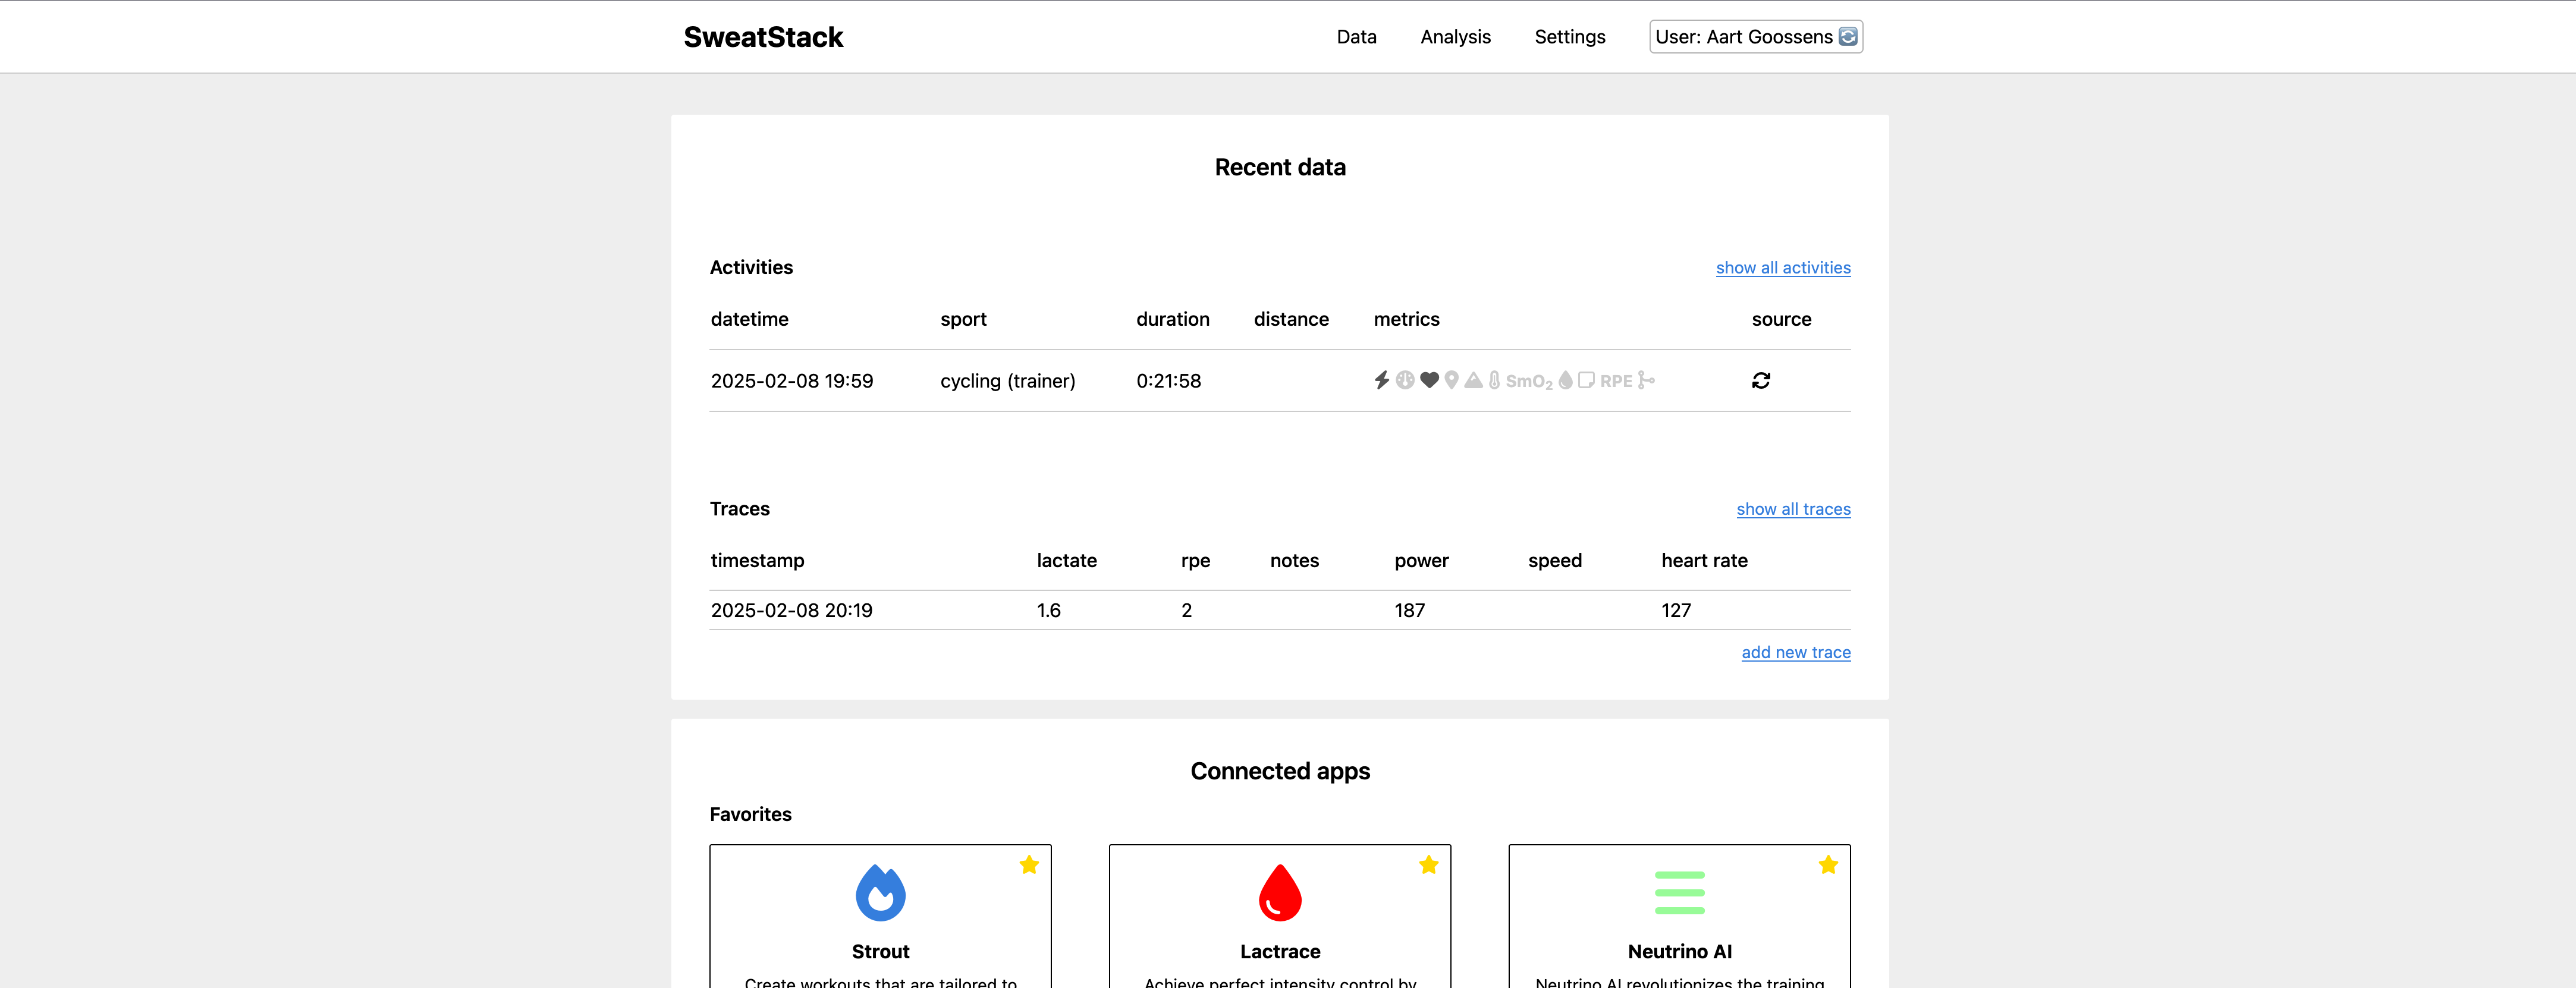
Task: Click the heart rate column header
Action: tap(1704, 560)
